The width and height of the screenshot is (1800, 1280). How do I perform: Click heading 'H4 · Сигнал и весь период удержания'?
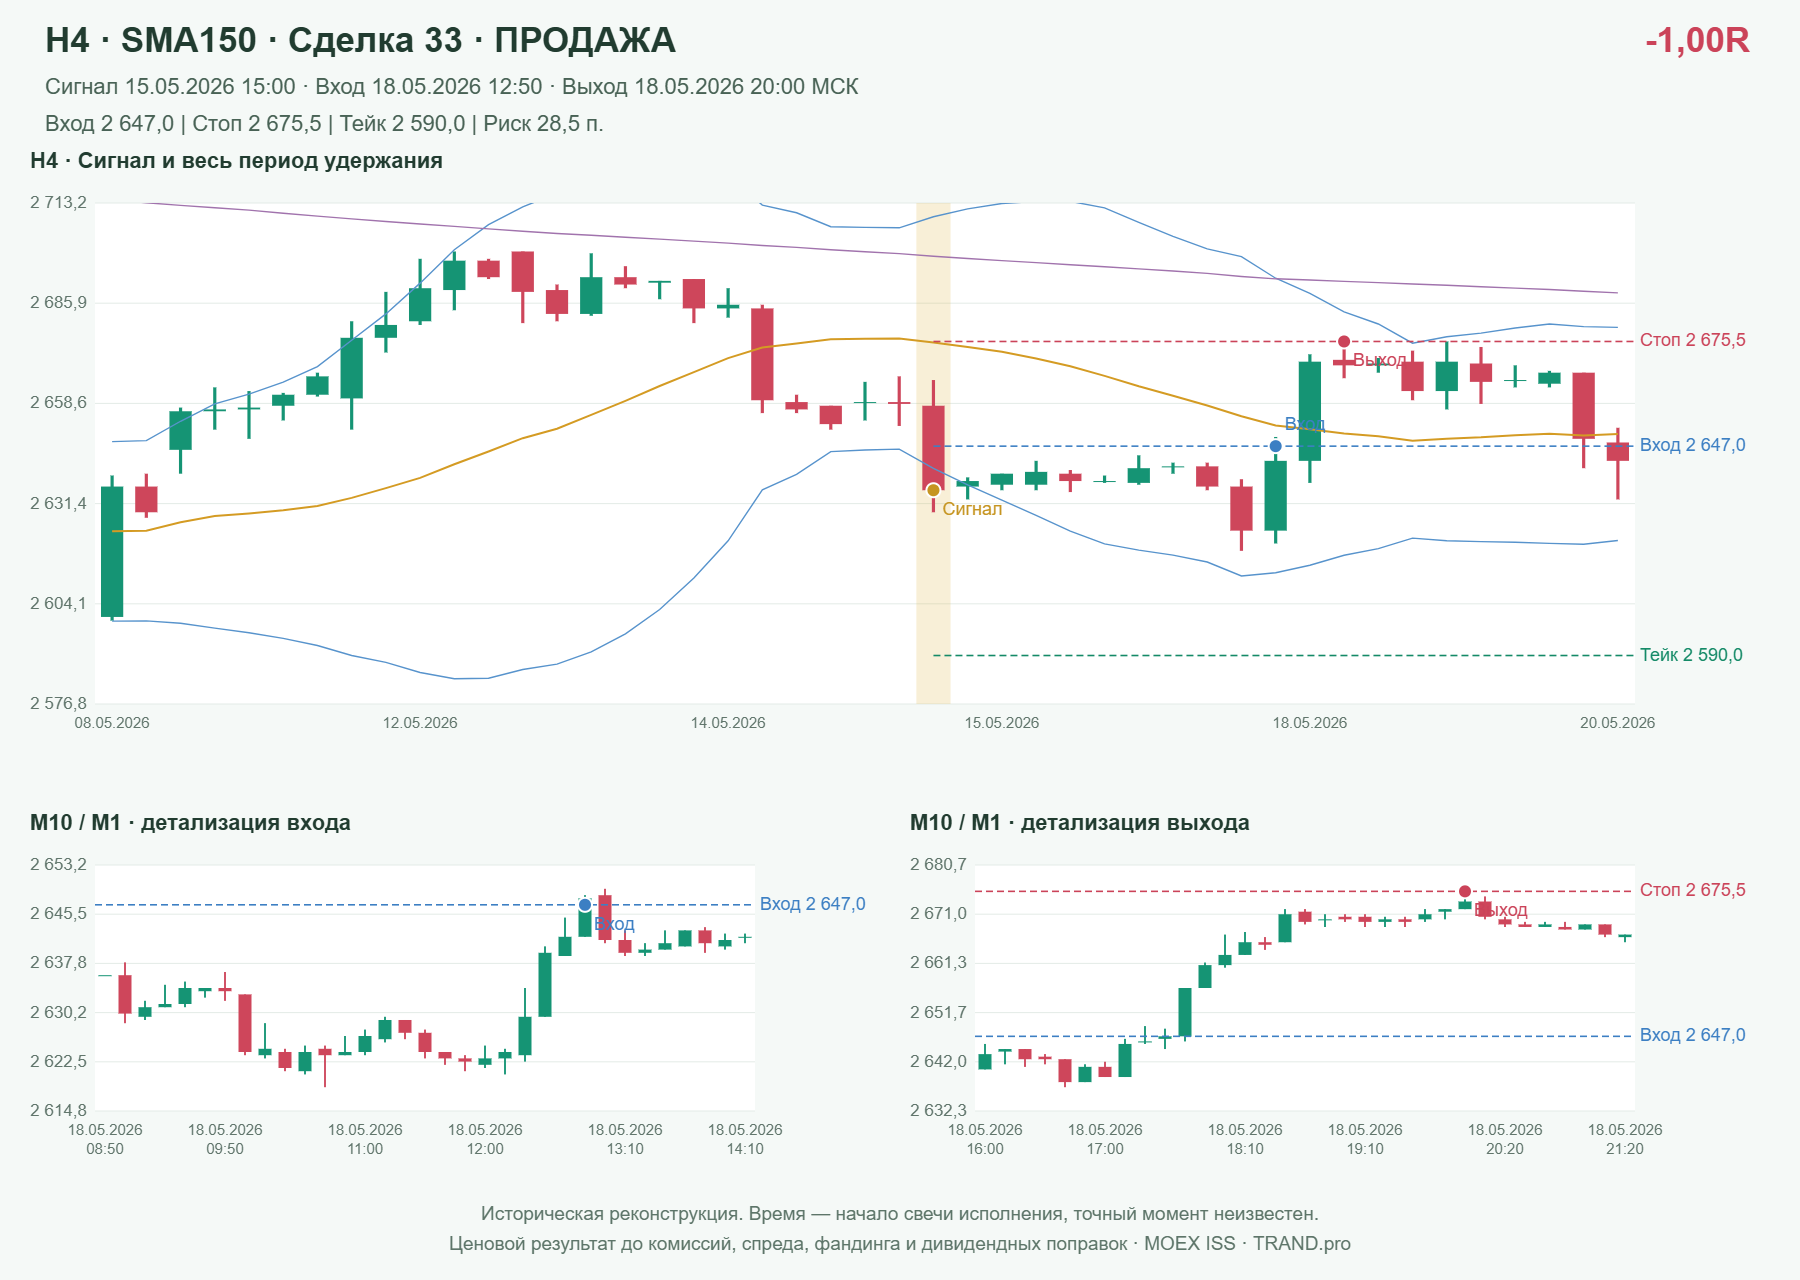(236, 161)
